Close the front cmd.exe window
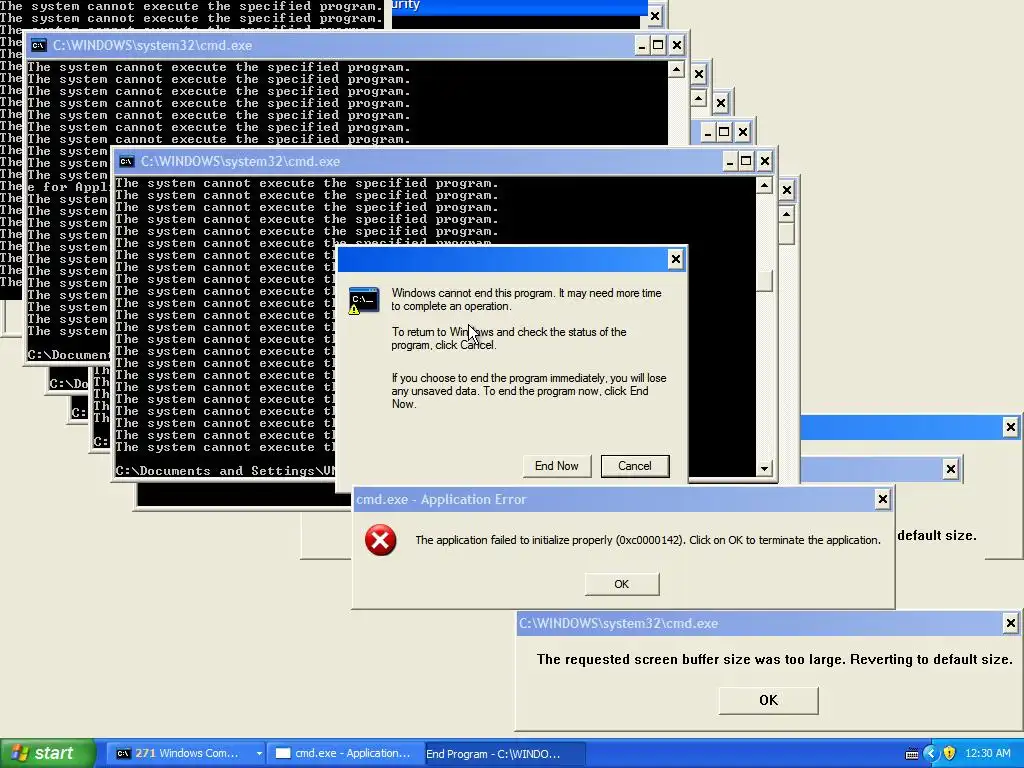Screen dimensions: 1024x768 764,161
